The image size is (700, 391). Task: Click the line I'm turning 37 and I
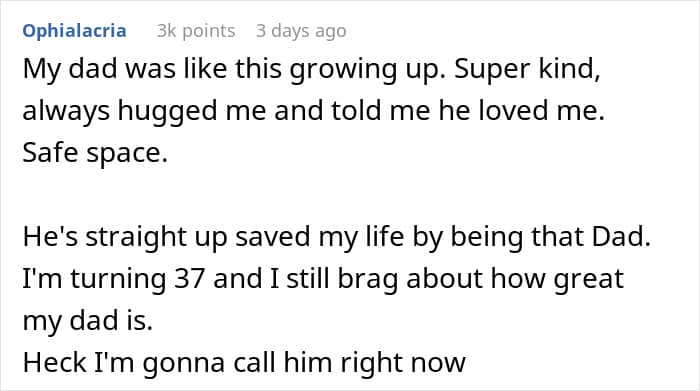323,279
